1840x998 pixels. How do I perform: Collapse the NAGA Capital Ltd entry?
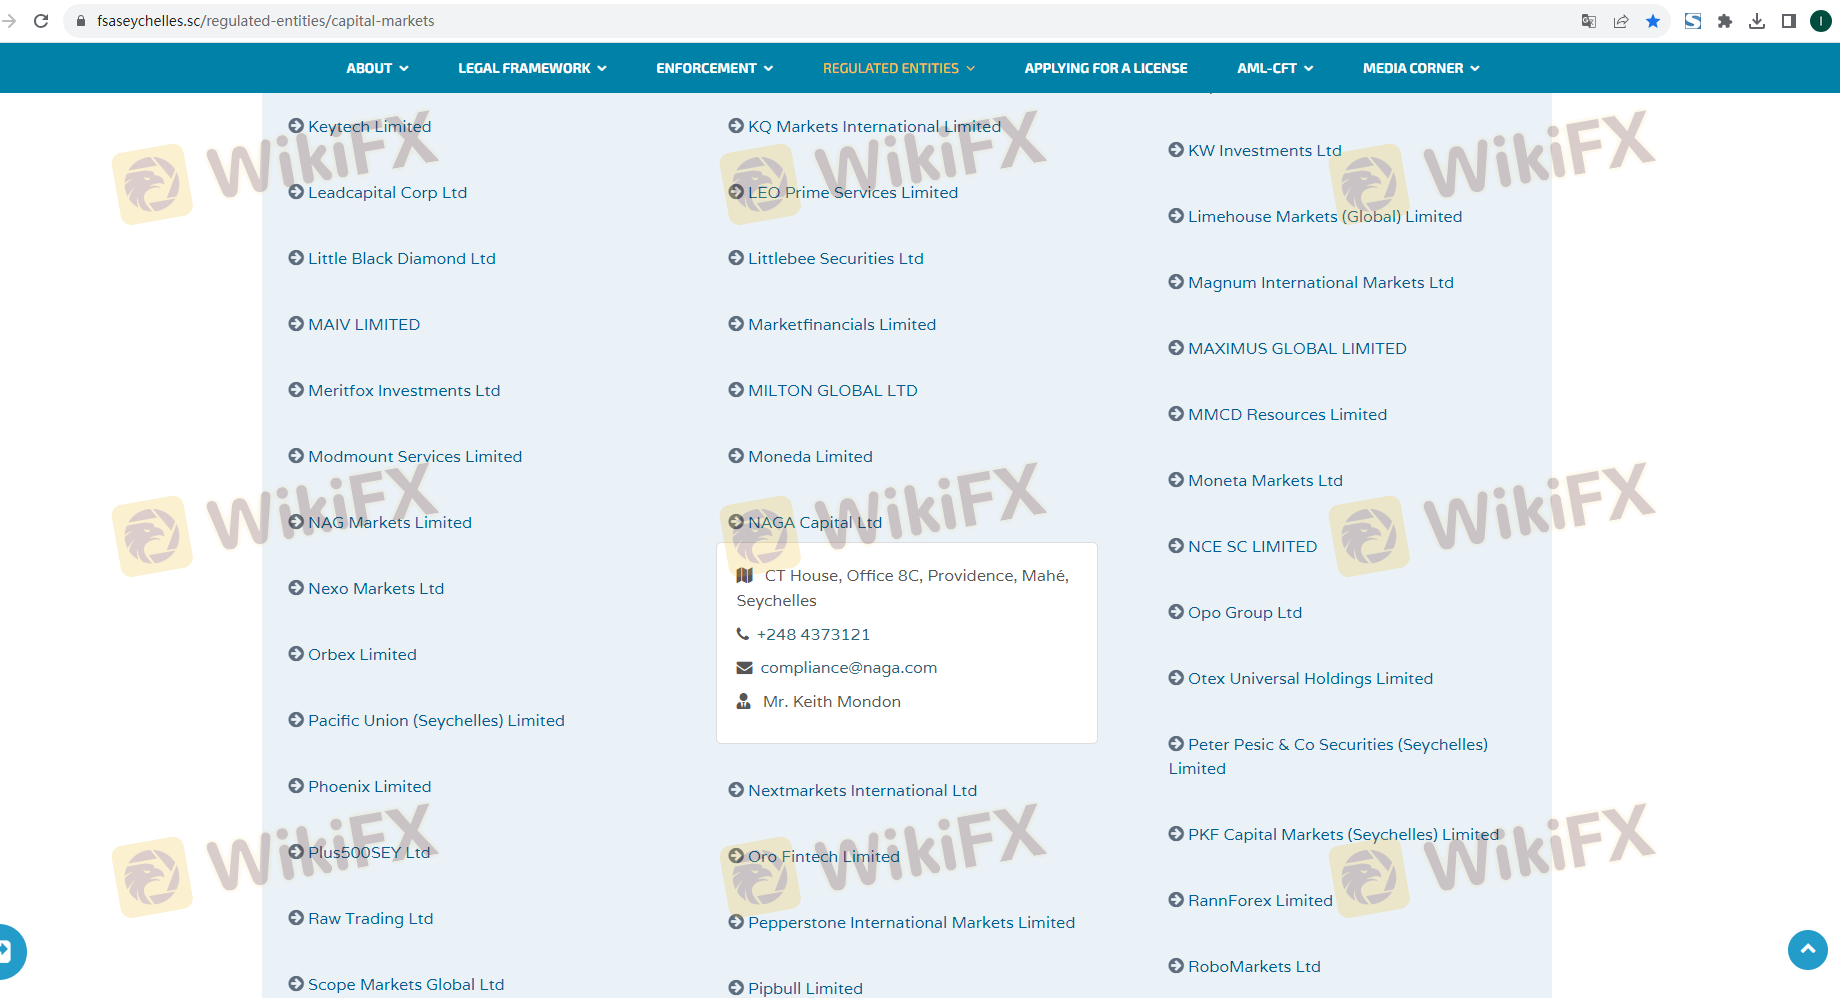(x=814, y=522)
